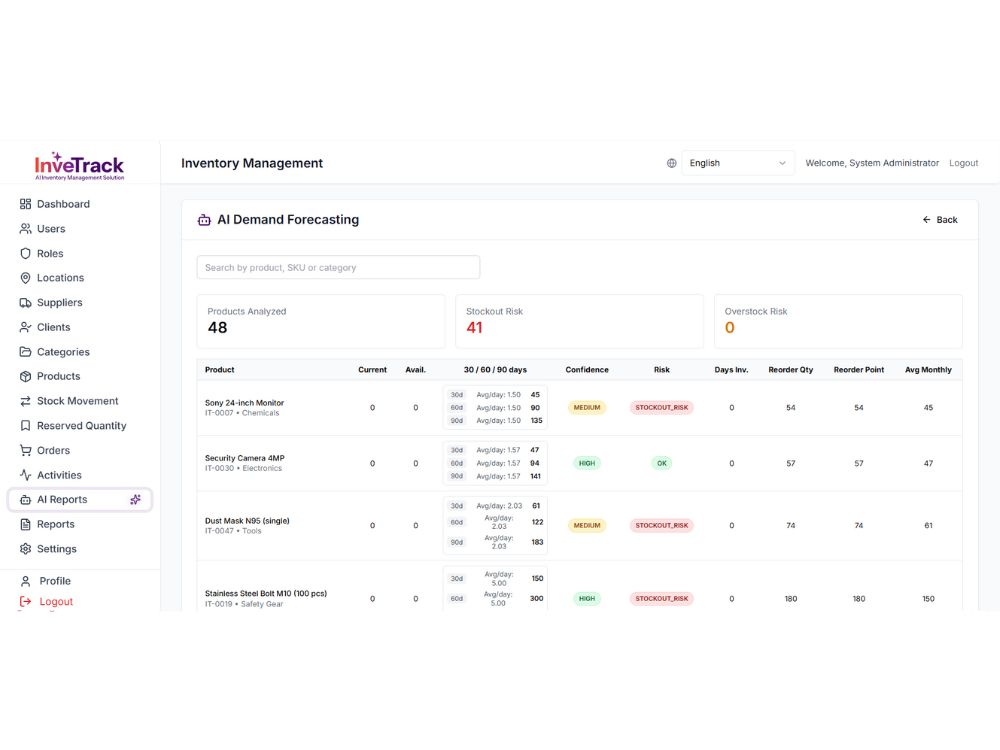The width and height of the screenshot is (1000, 750).
Task: Click the Products Analyzed card
Action: pyautogui.click(x=321, y=321)
